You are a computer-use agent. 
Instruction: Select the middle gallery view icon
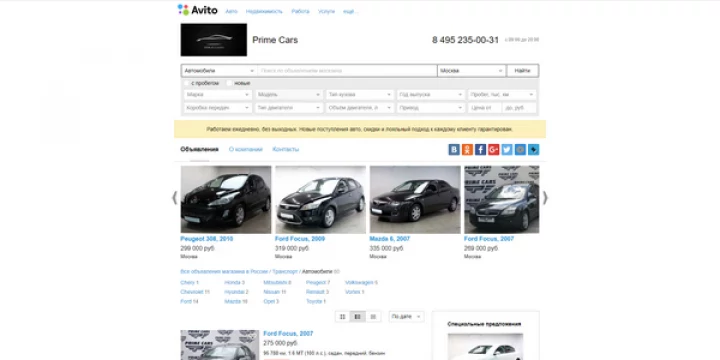[358, 317]
